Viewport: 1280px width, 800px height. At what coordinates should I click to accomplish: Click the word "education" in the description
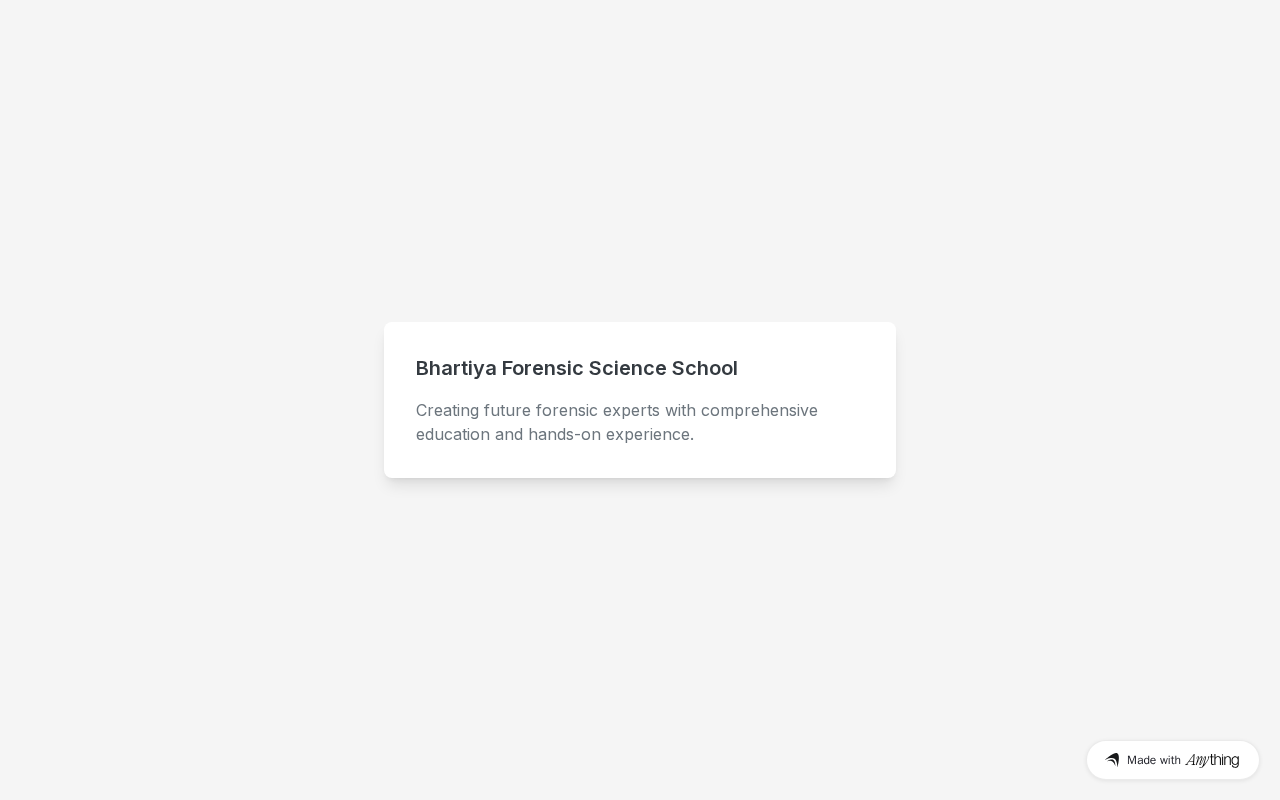[x=453, y=434]
